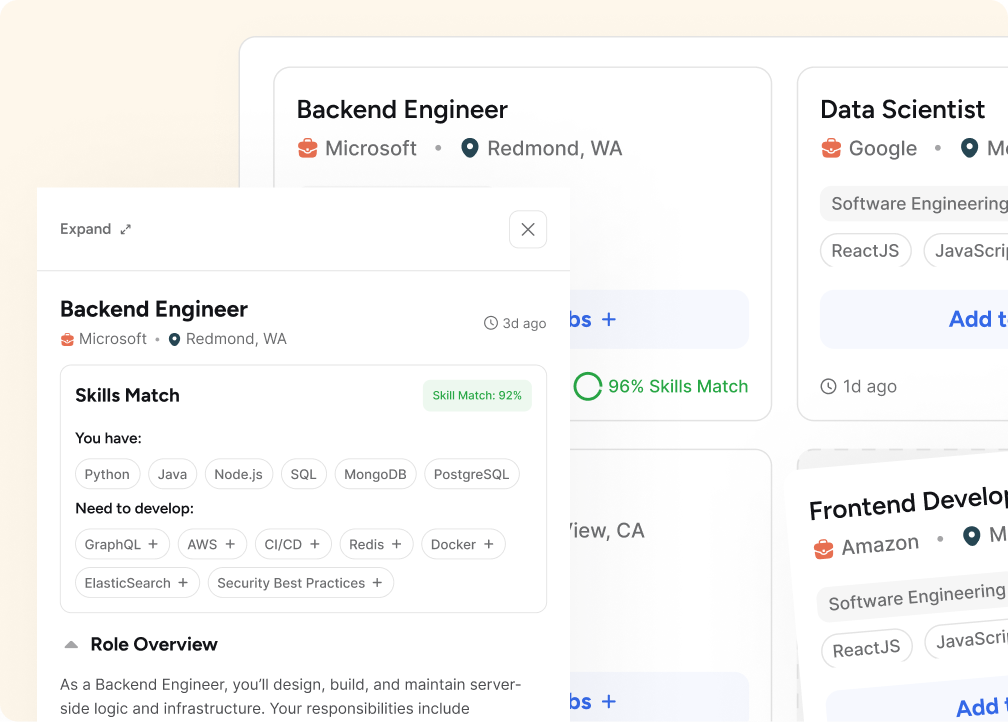The width and height of the screenshot is (1008, 722).
Task: Collapse the Role Overview section
Action: pos(71,645)
